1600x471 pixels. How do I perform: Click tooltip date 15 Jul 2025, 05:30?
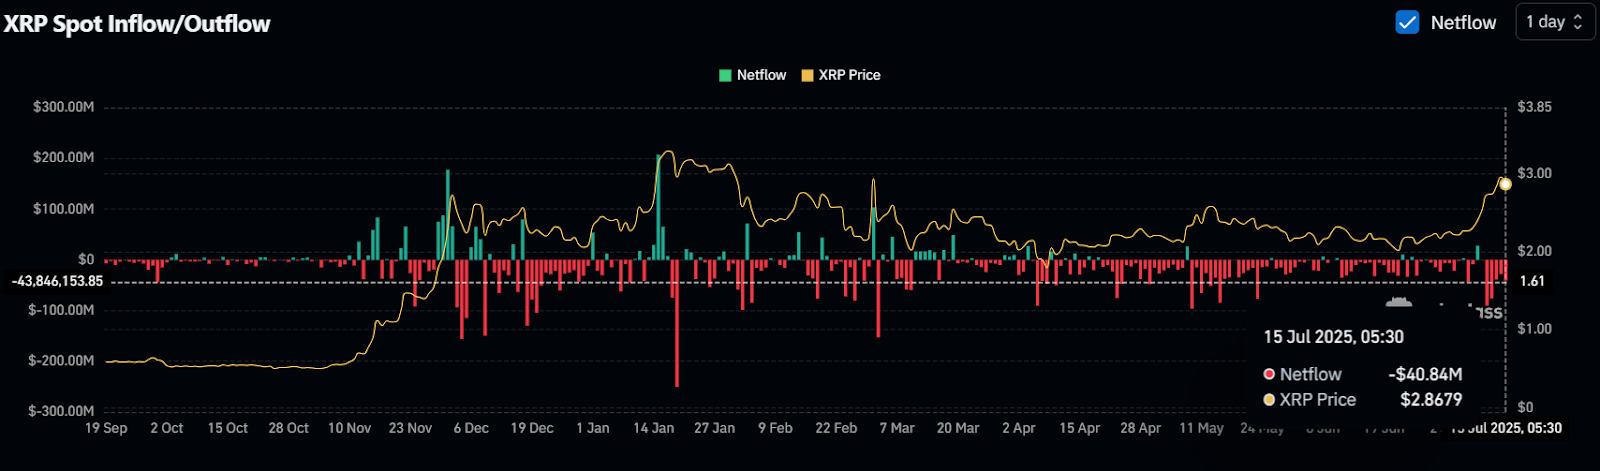click(1334, 337)
